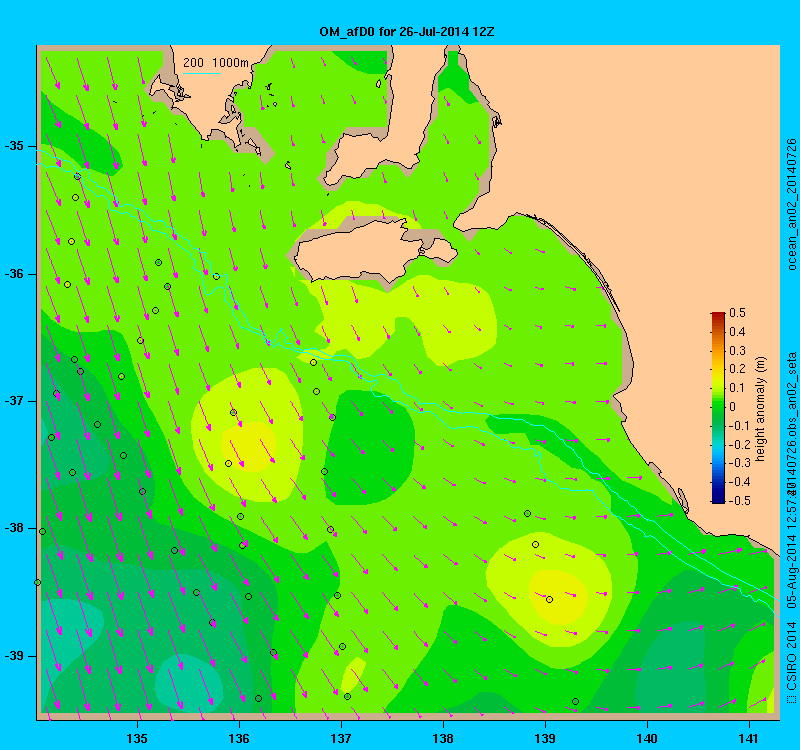Screen dimensions: 800x750
Task: Select the -38 latitude axis label
Action: click(14, 529)
